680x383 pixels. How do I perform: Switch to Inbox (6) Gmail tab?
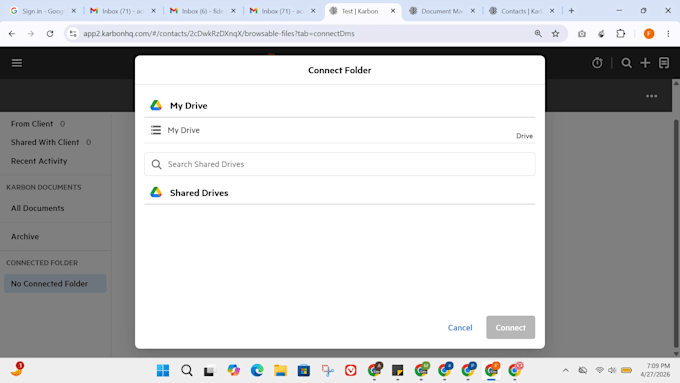tap(203, 11)
